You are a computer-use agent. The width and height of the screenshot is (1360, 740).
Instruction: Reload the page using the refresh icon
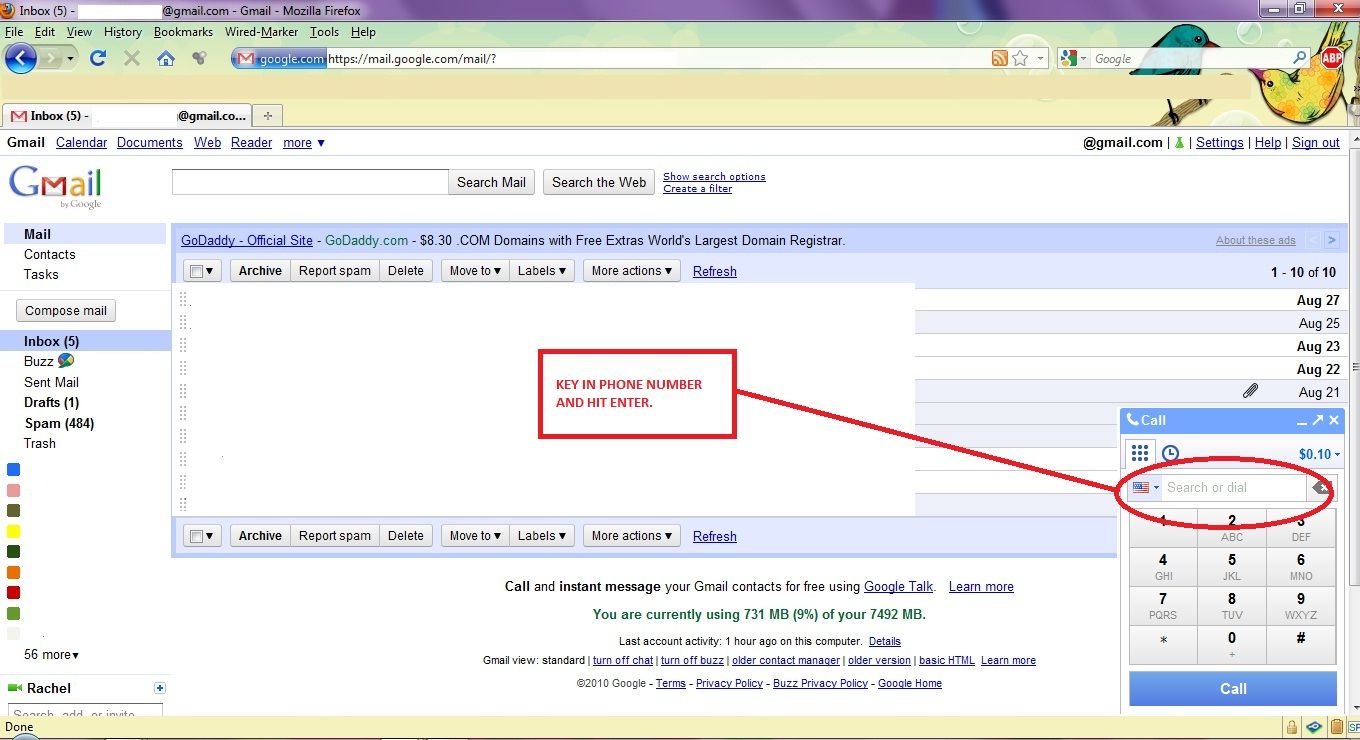pos(98,58)
